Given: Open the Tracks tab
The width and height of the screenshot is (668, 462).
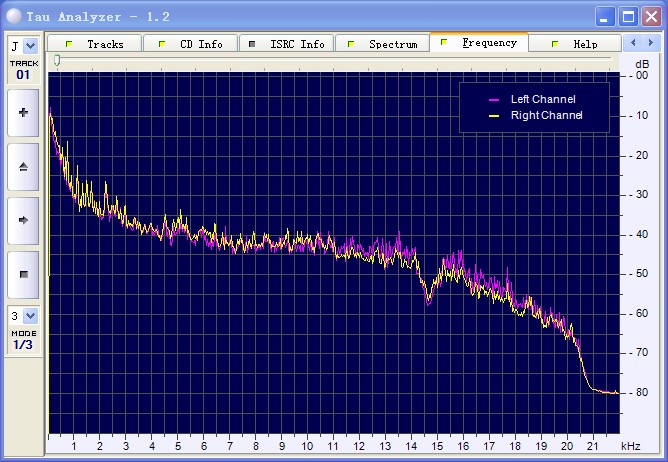Looking at the screenshot, I should [x=94, y=44].
